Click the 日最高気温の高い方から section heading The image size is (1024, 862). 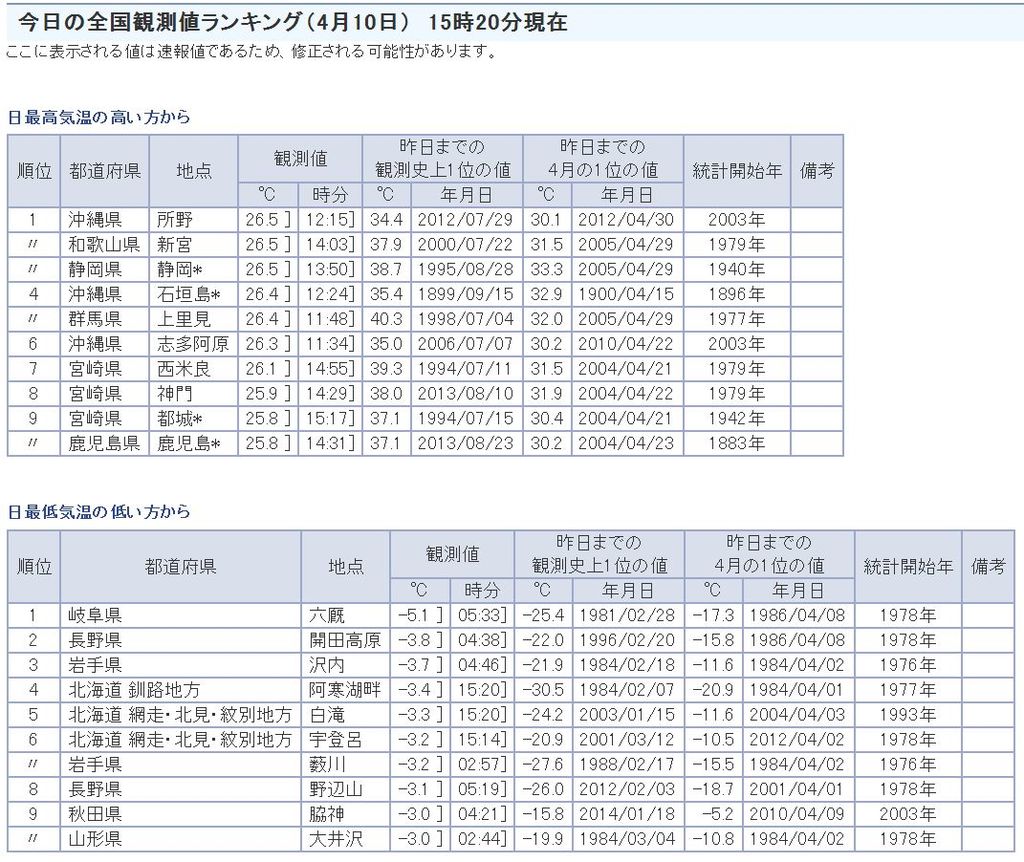98,117
